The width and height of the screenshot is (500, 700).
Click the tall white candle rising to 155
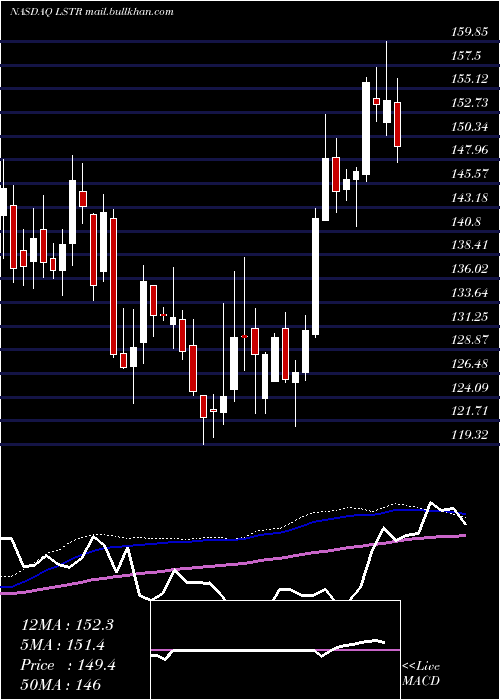click(x=366, y=129)
